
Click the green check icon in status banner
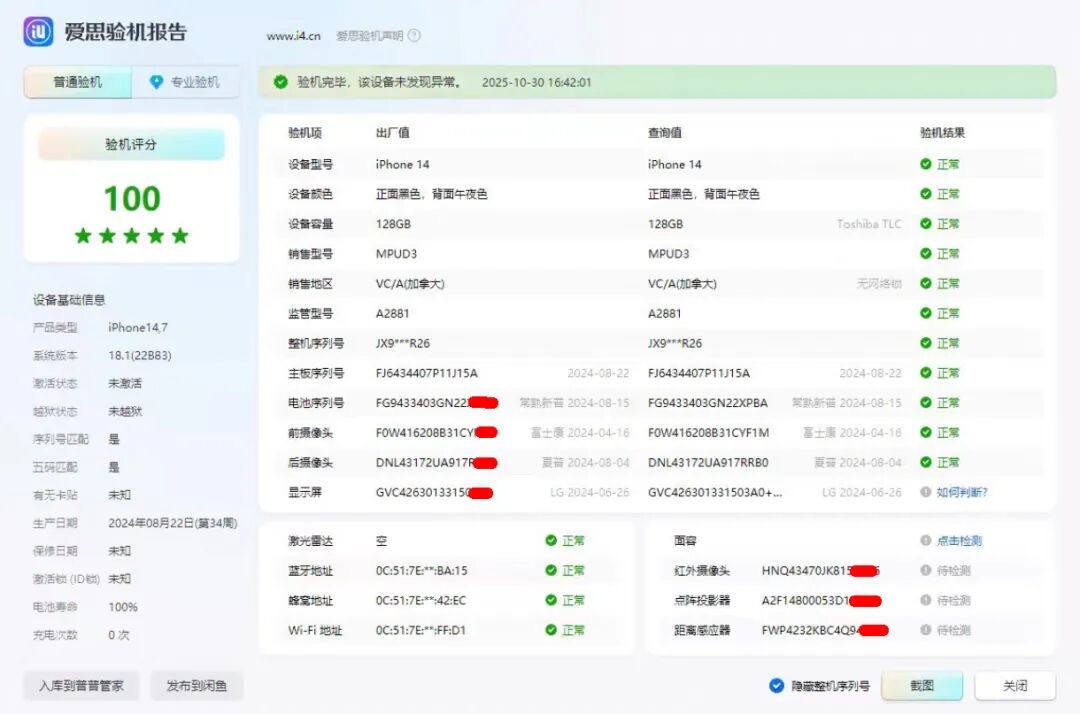281,82
